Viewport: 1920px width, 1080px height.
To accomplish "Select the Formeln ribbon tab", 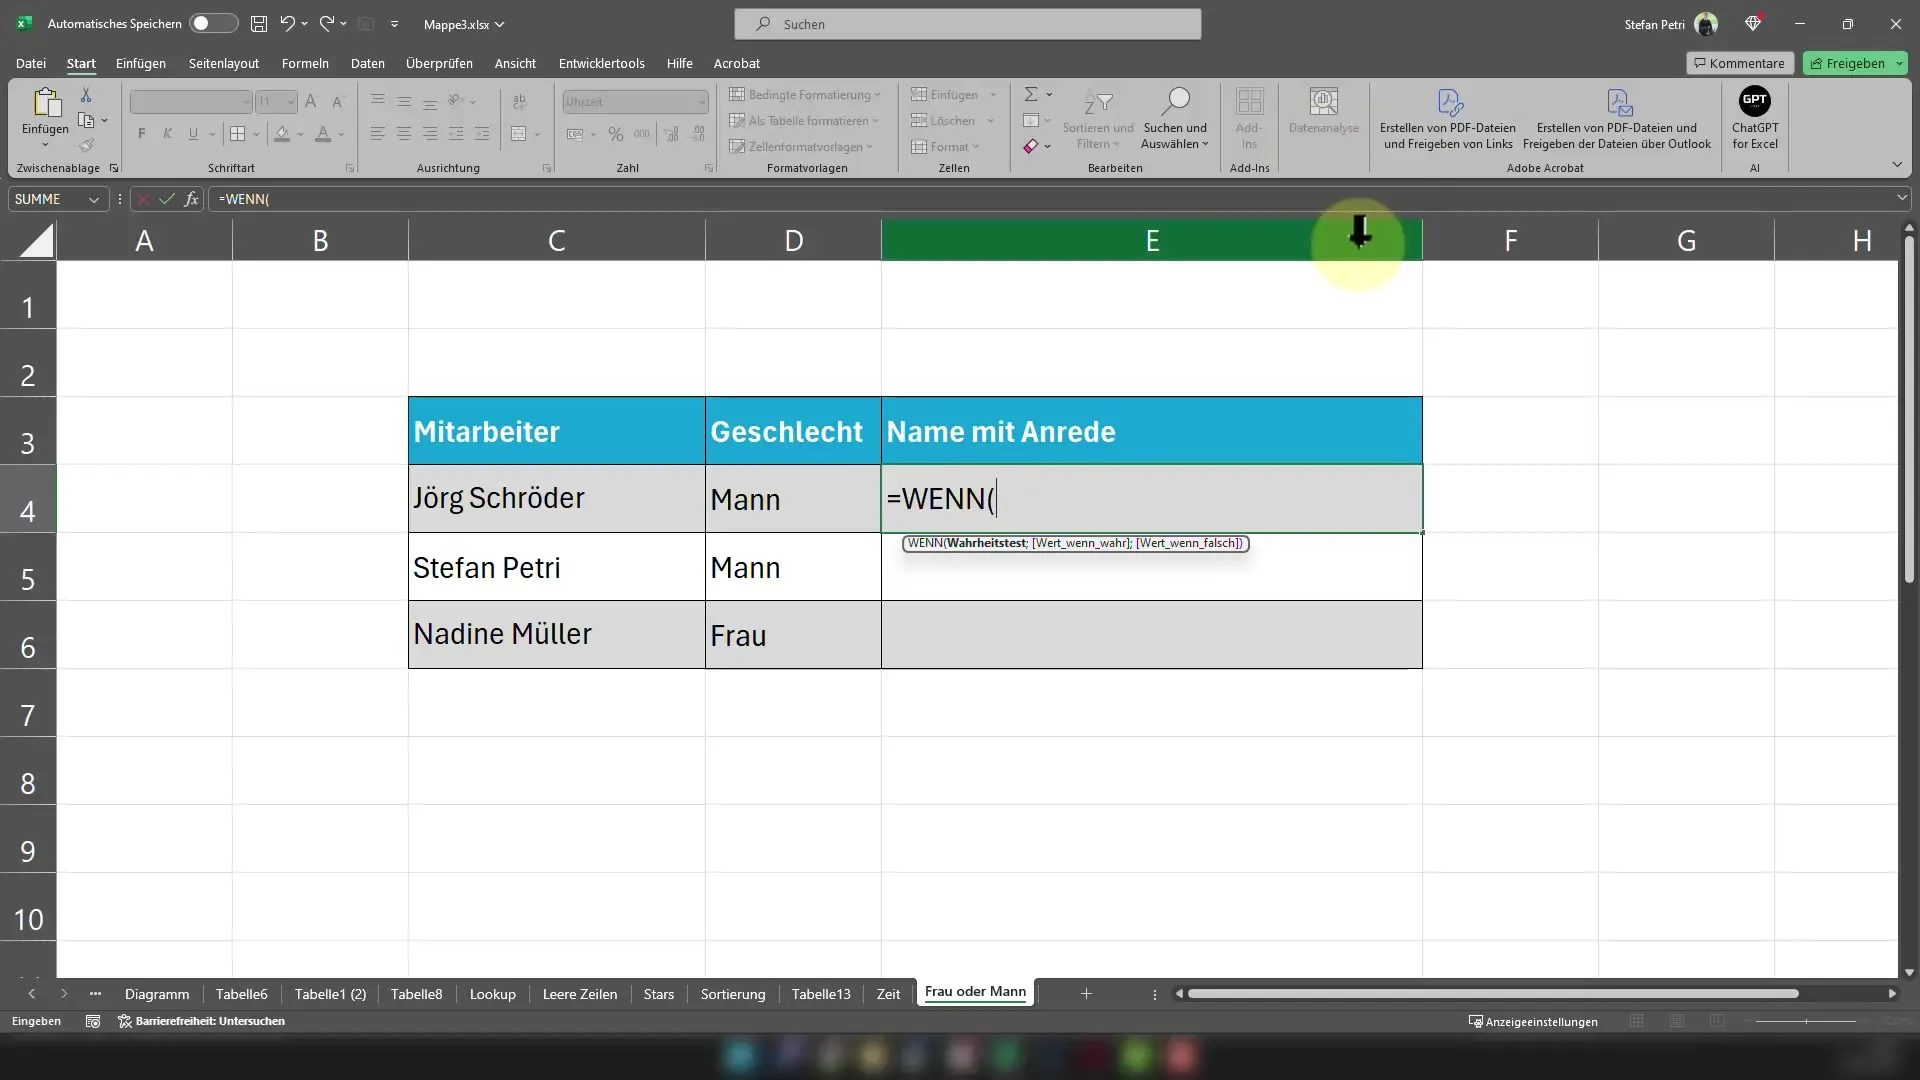I will (305, 62).
